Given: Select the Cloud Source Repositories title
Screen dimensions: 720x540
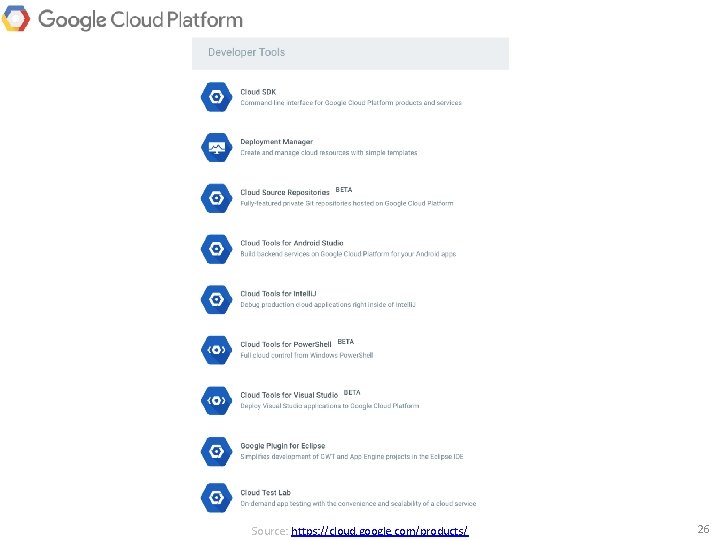Looking at the screenshot, I should [285, 192].
